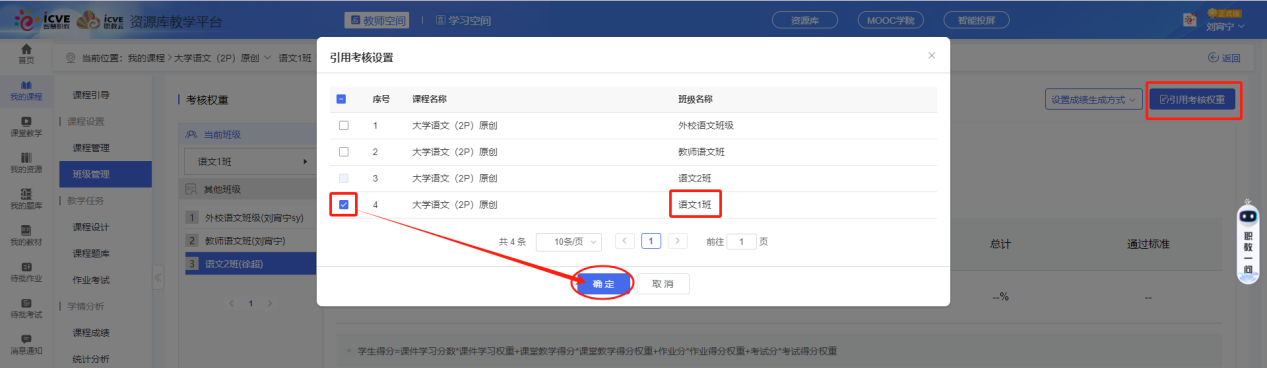Go to next page in class list pagination
The height and width of the screenshot is (368, 1267).
click(270, 302)
